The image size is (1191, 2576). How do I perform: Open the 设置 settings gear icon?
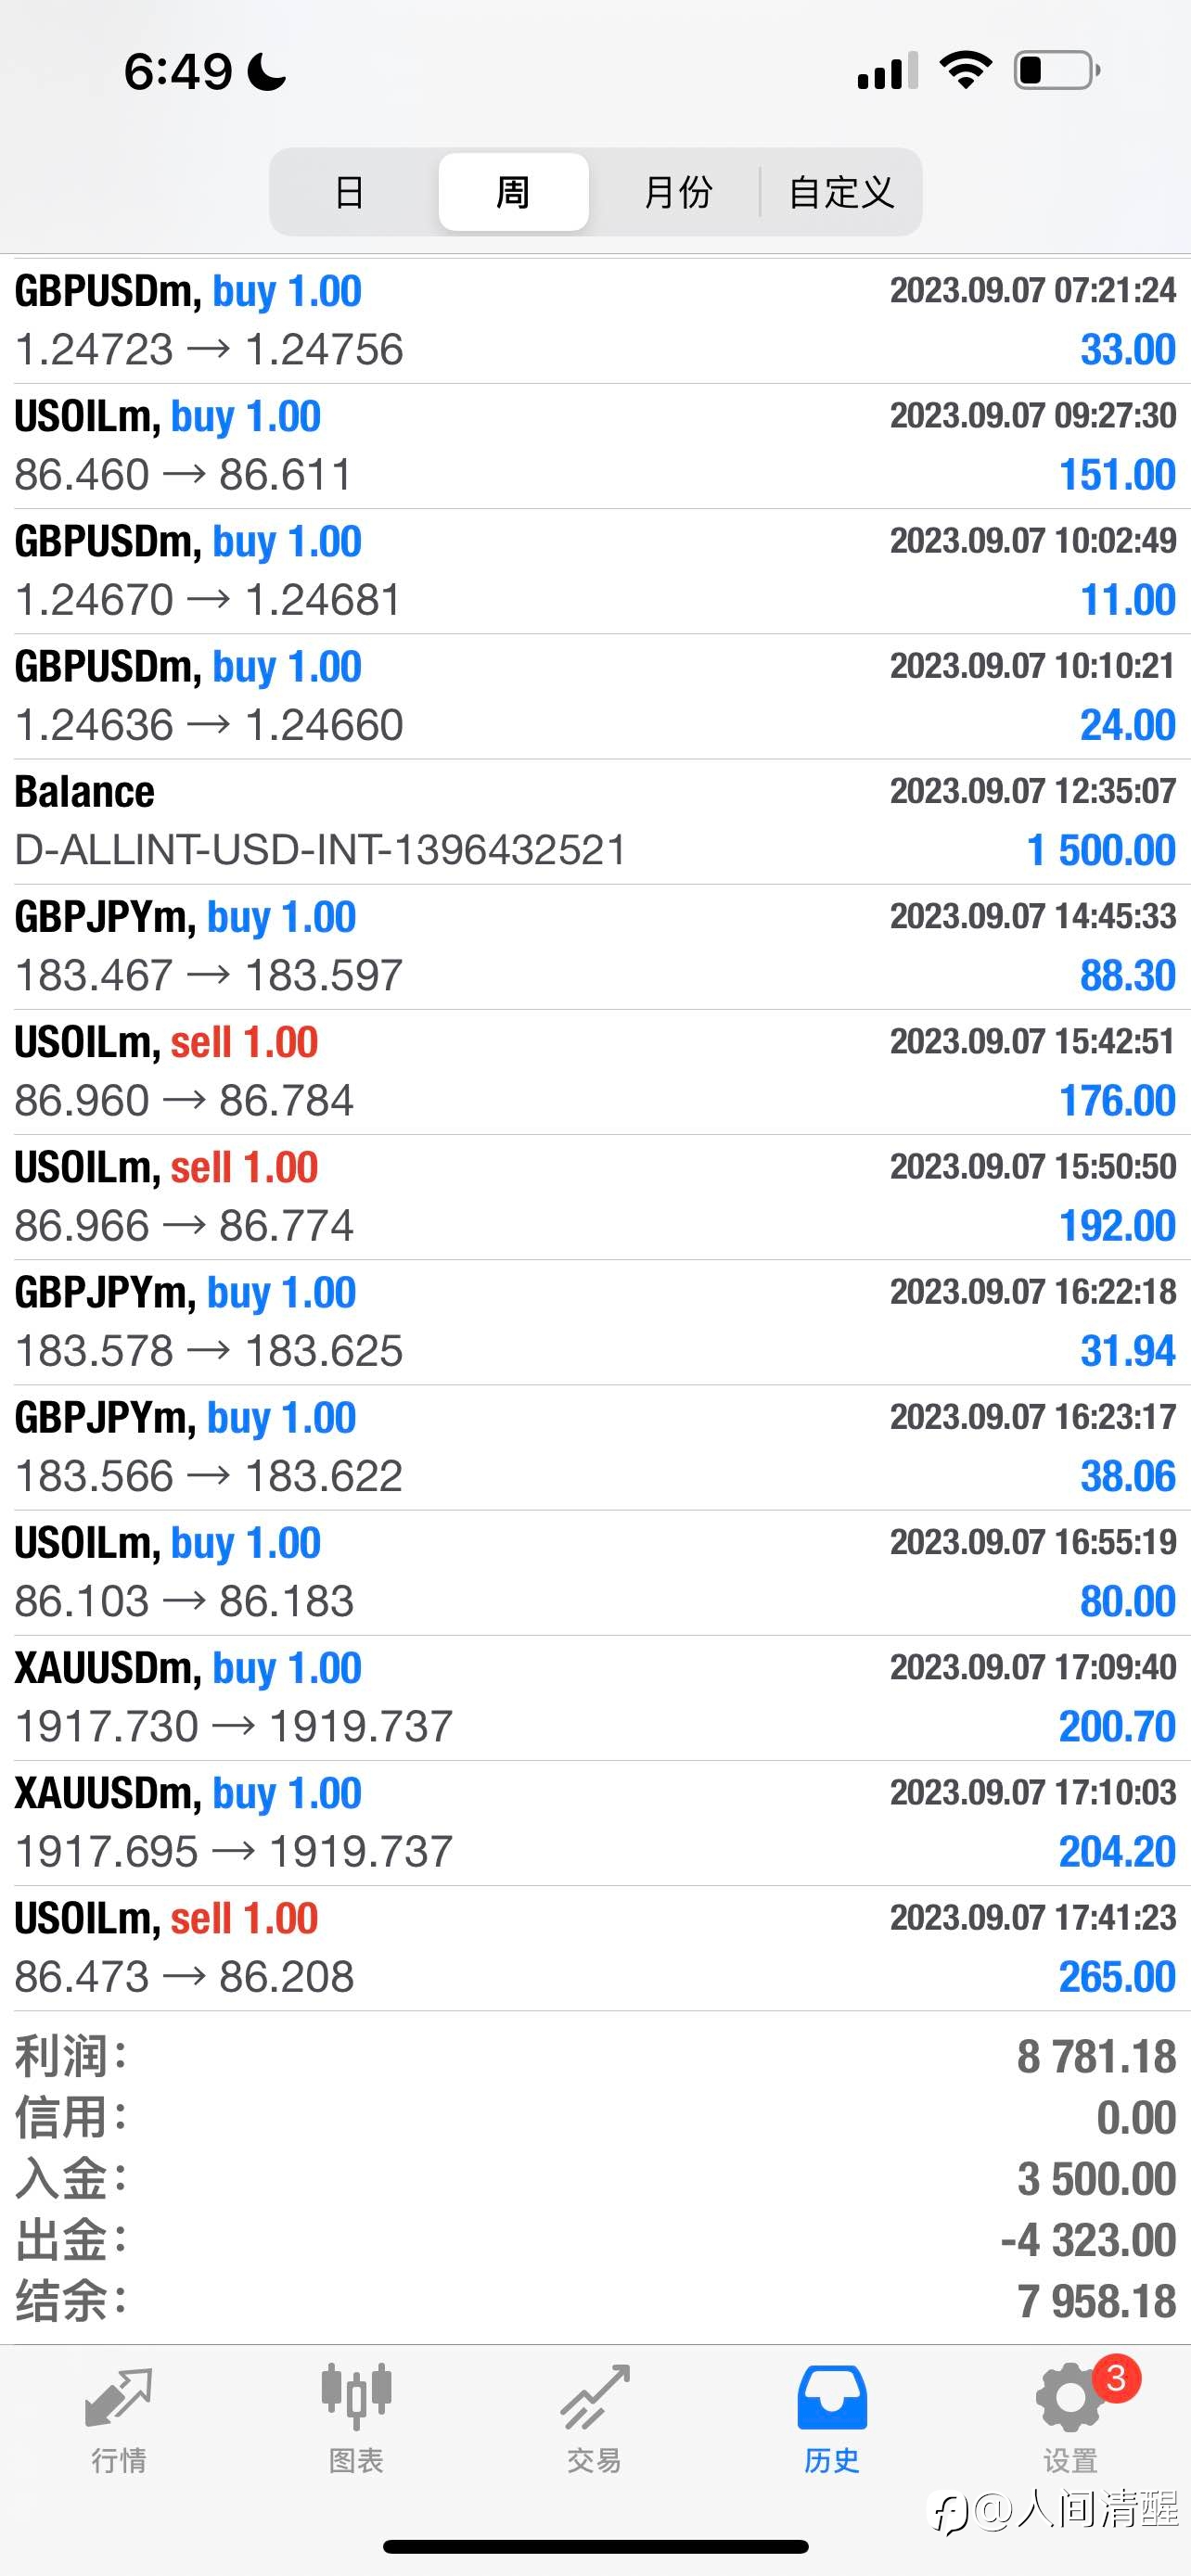click(1069, 2398)
